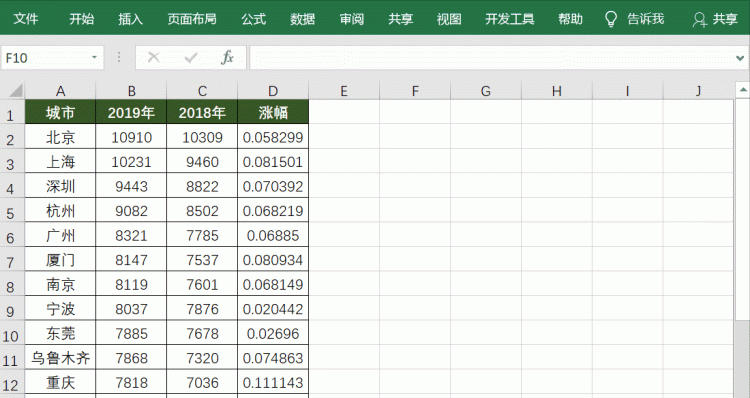750x398 pixels.
Task: Select row 5 header
Action: [12, 210]
